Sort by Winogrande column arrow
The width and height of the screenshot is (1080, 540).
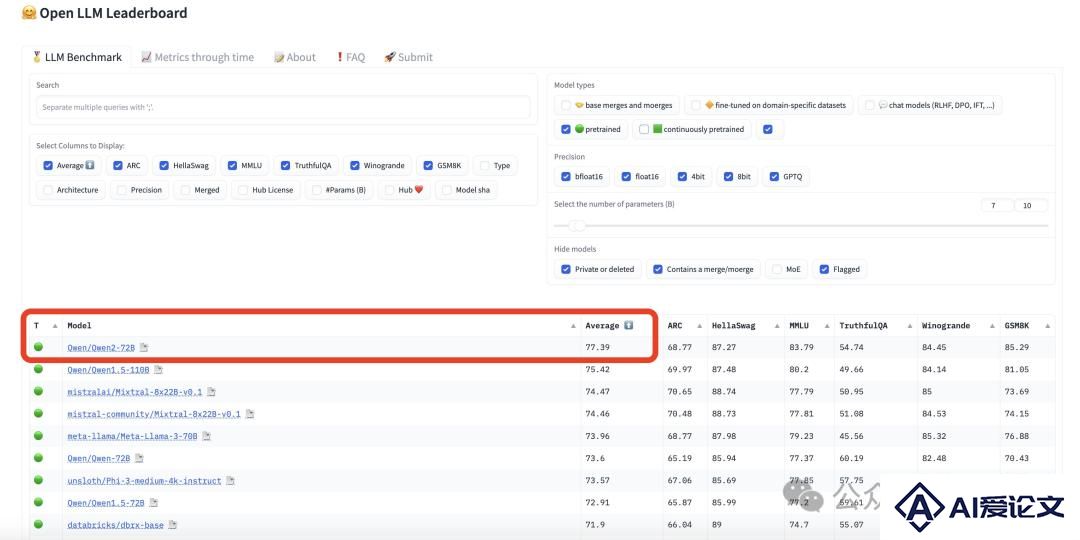992,326
